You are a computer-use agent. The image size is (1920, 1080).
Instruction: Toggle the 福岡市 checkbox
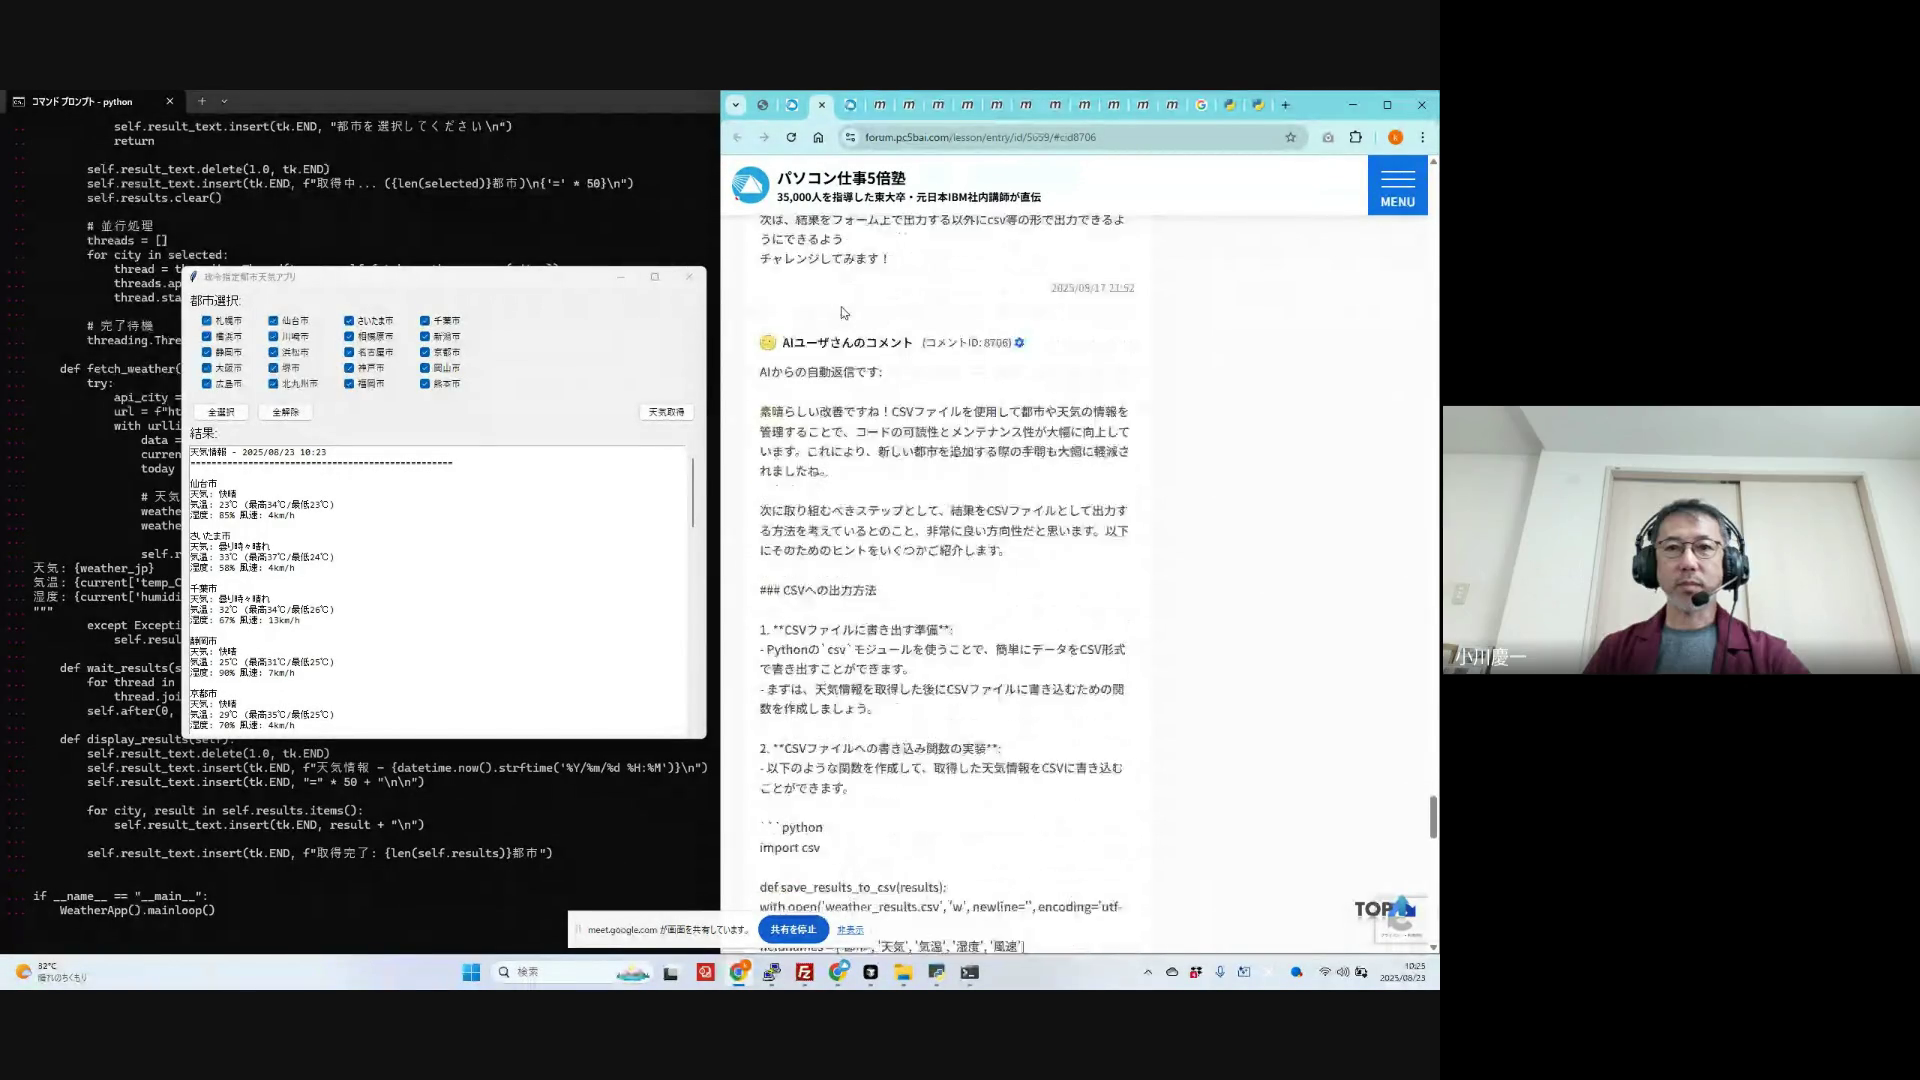click(x=349, y=384)
